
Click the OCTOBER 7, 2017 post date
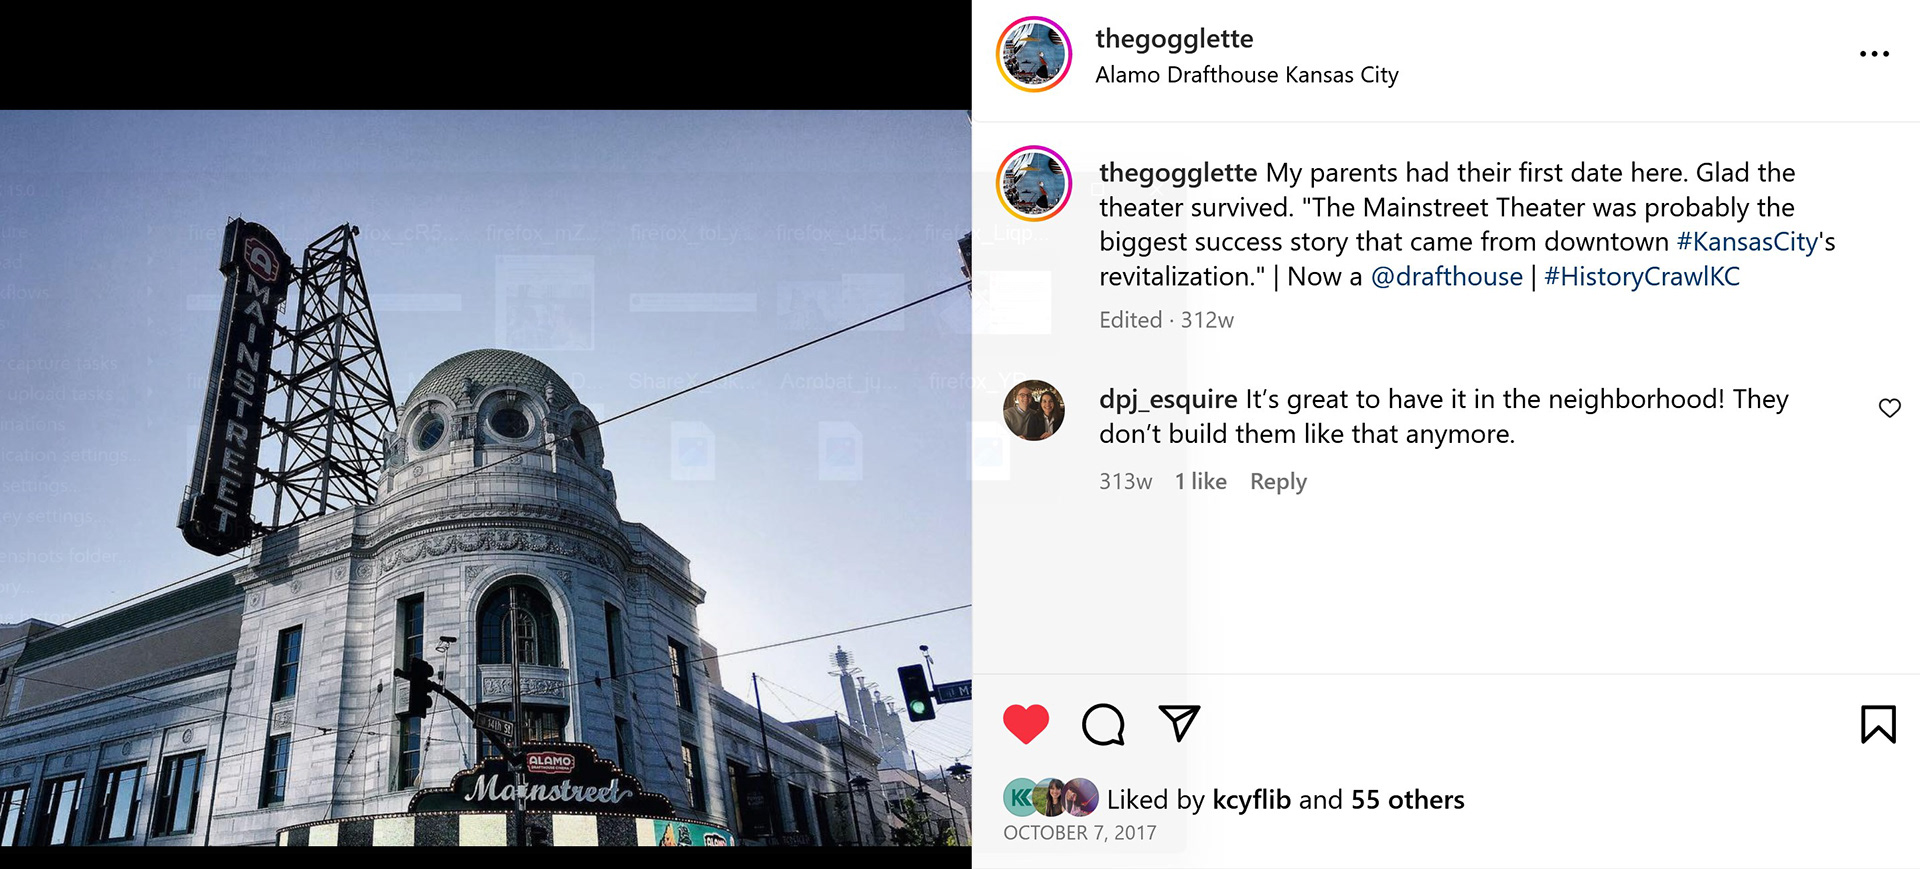click(1080, 833)
